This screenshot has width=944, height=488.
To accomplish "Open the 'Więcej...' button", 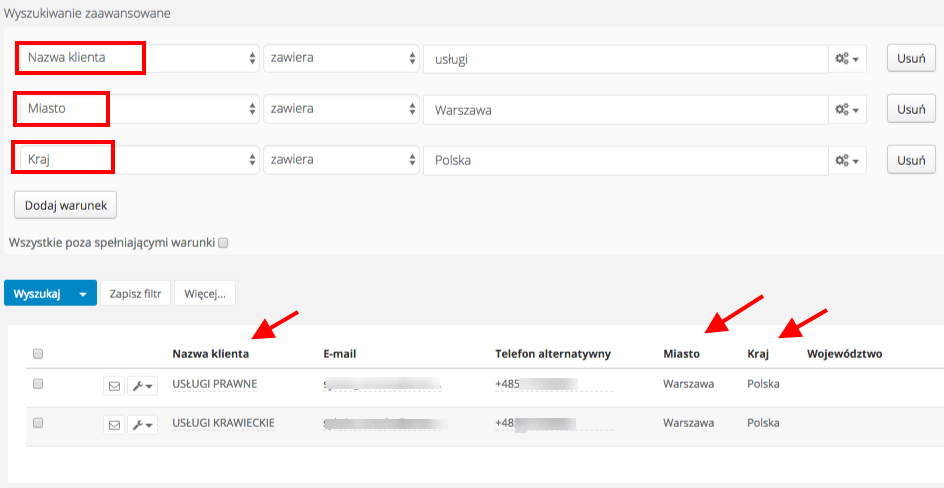I will [x=205, y=294].
